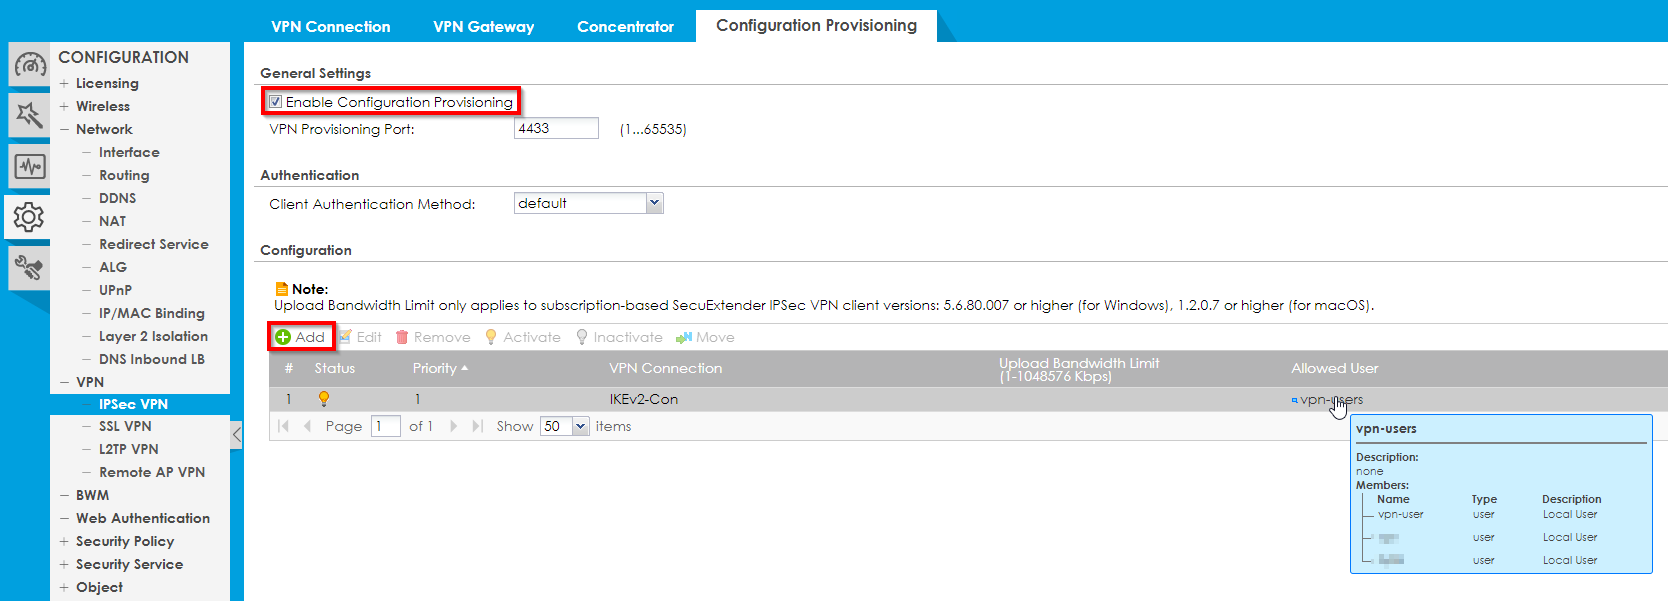Switch to the Concentrator tab
Viewport: 1668px width, 601px height.
625,27
